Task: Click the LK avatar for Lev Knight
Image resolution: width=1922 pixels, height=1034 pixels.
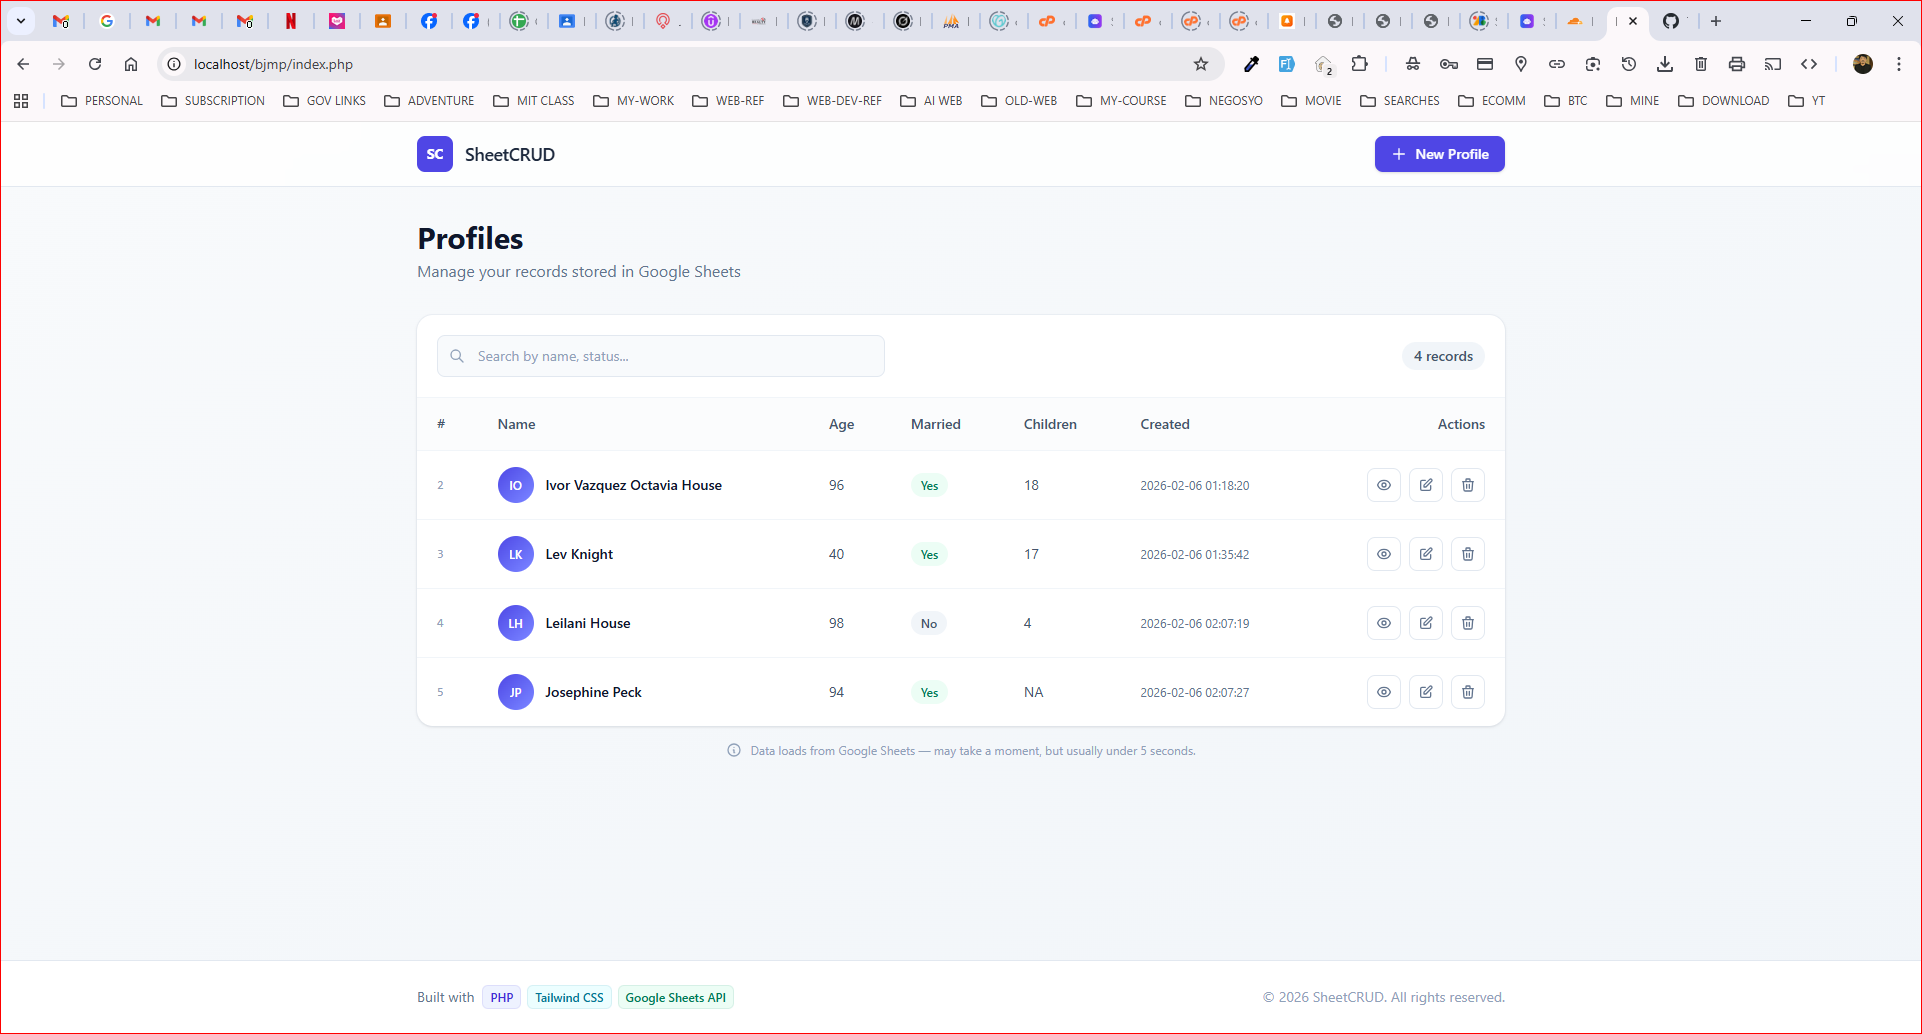Action: click(516, 554)
